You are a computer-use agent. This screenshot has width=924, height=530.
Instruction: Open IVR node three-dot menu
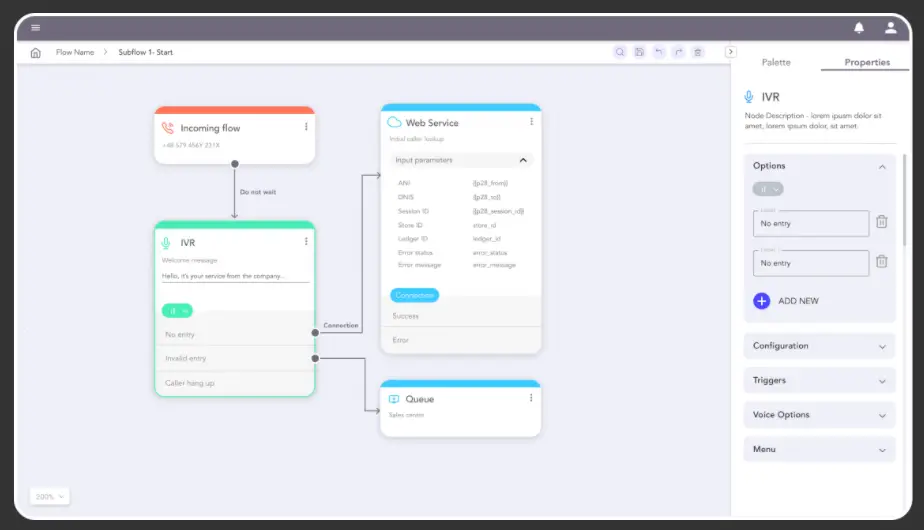[306, 241]
